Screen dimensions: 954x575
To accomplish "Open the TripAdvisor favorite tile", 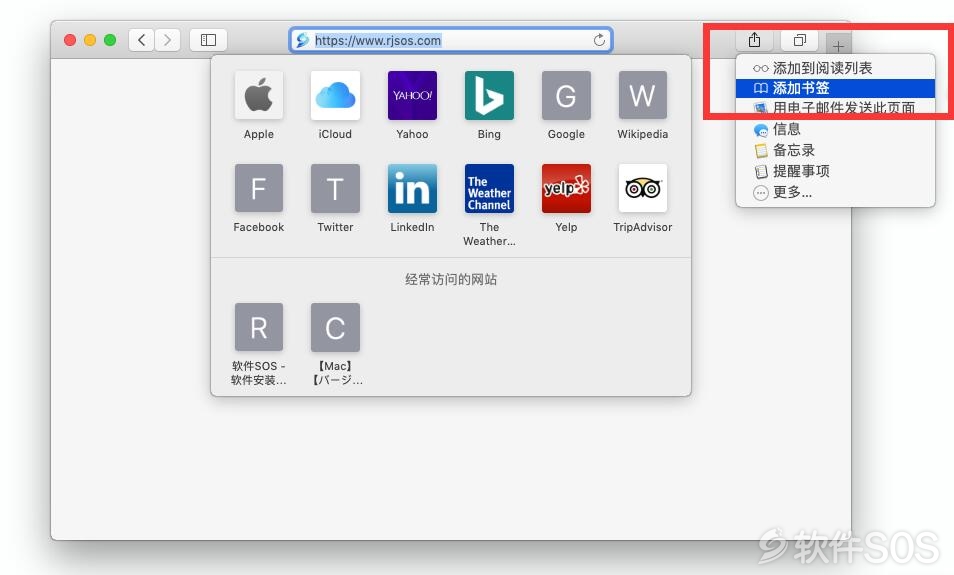I will click(x=642, y=189).
